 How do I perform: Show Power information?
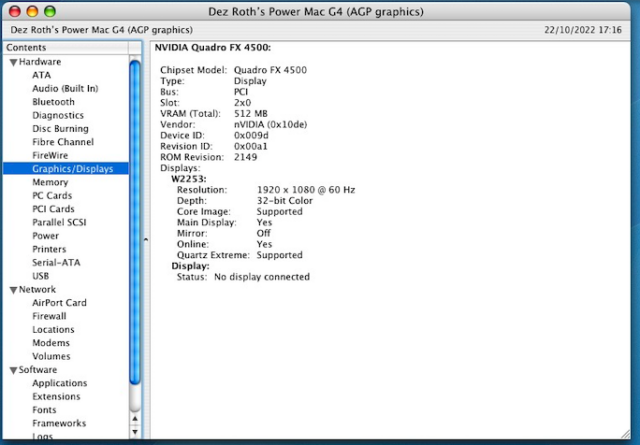[x=46, y=236]
